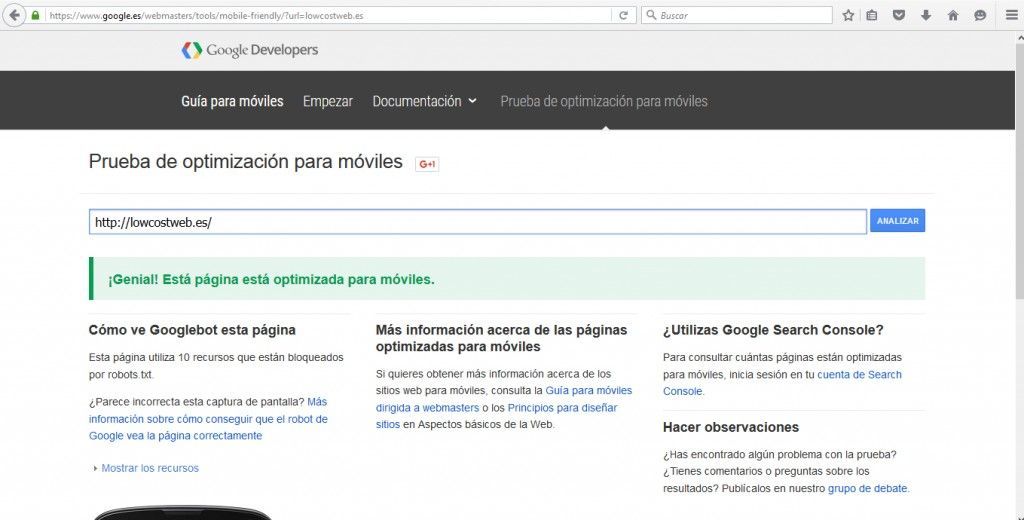Open the browser hamburger menu
Viewport: 1024px width, 520px height.
coord(1011,15)
